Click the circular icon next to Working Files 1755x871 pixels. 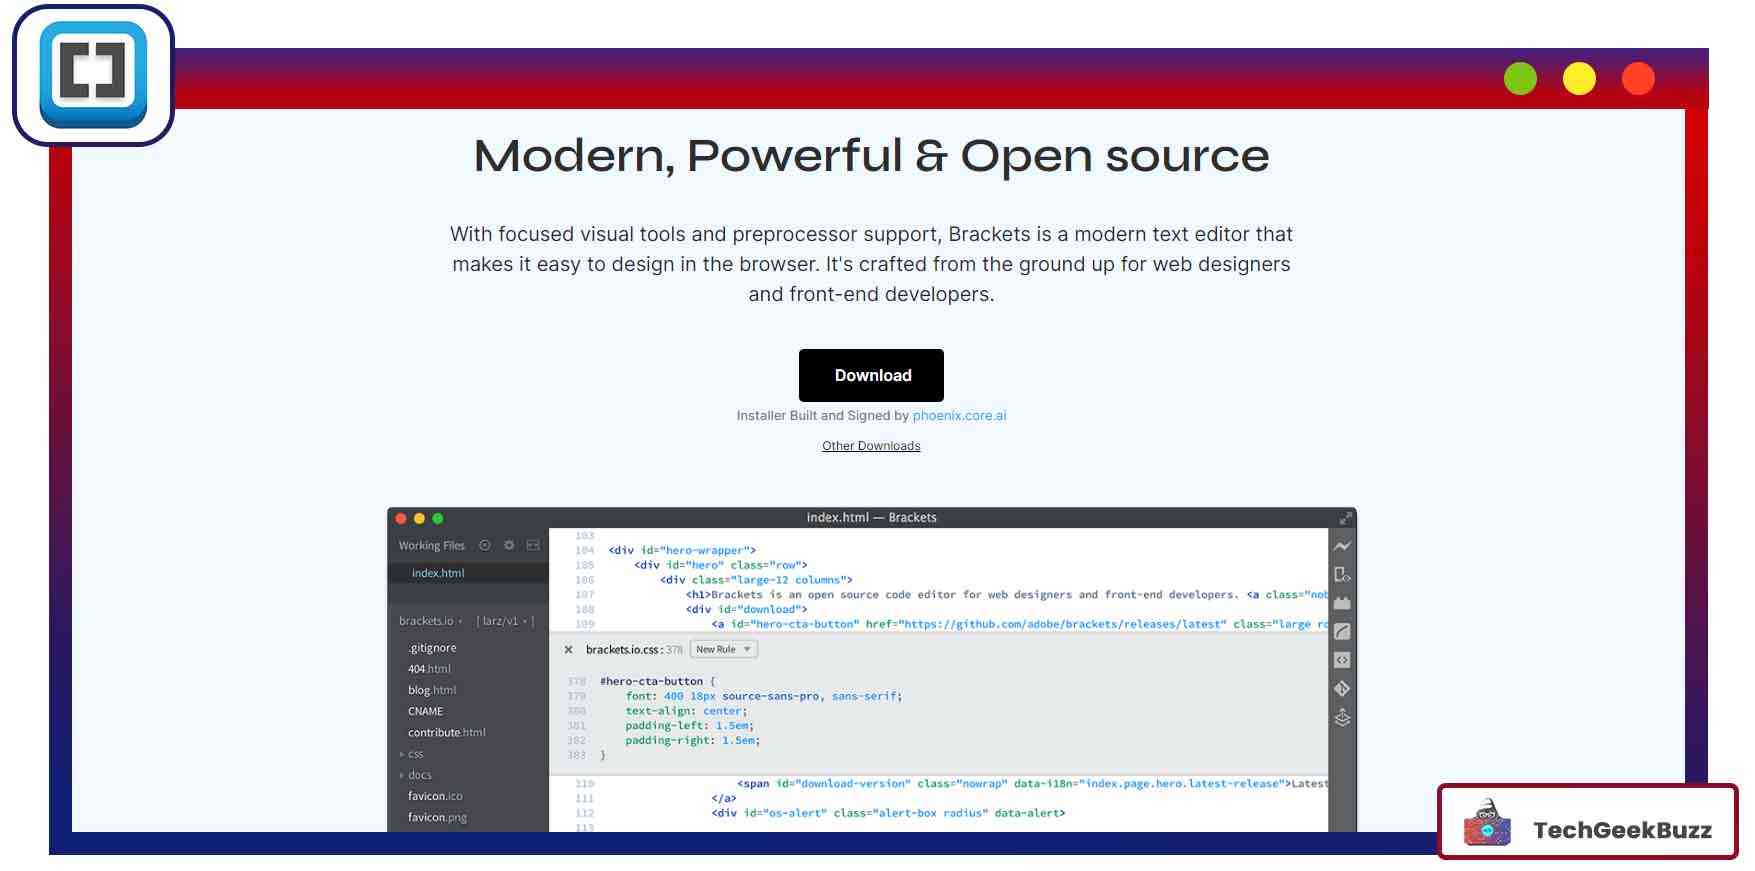(485, 545)
